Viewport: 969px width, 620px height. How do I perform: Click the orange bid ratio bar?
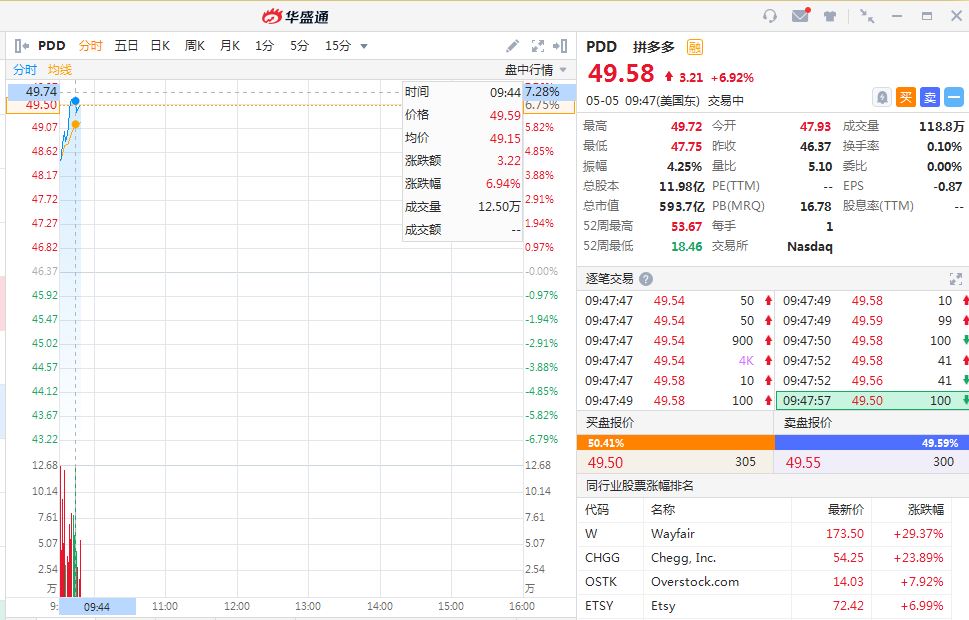[676, 442]
